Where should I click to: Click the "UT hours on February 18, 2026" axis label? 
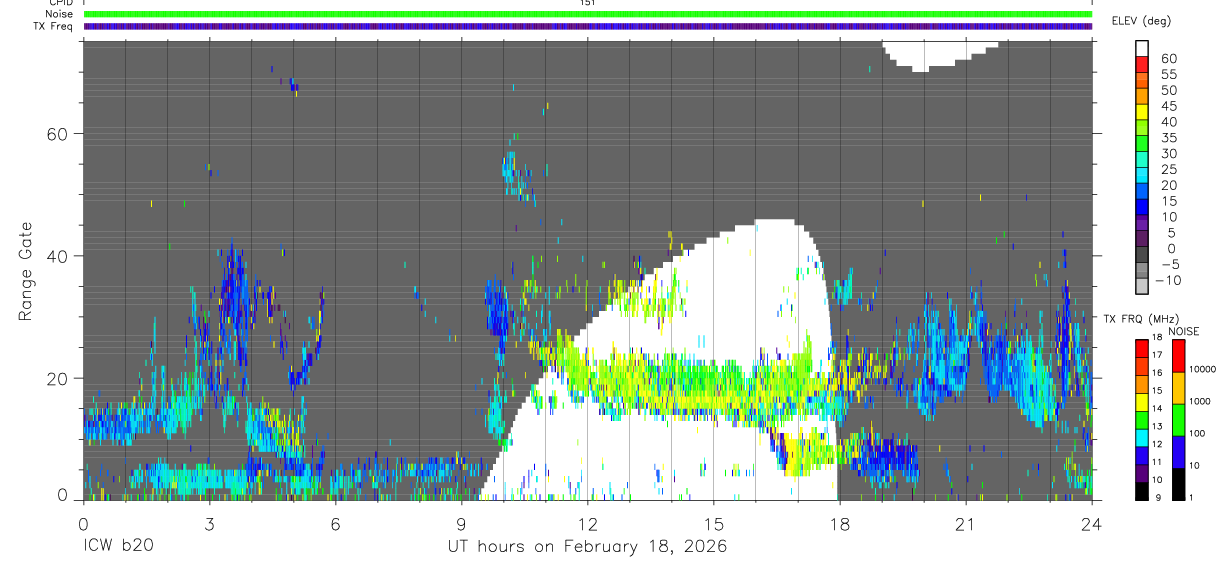coord(587,548)
